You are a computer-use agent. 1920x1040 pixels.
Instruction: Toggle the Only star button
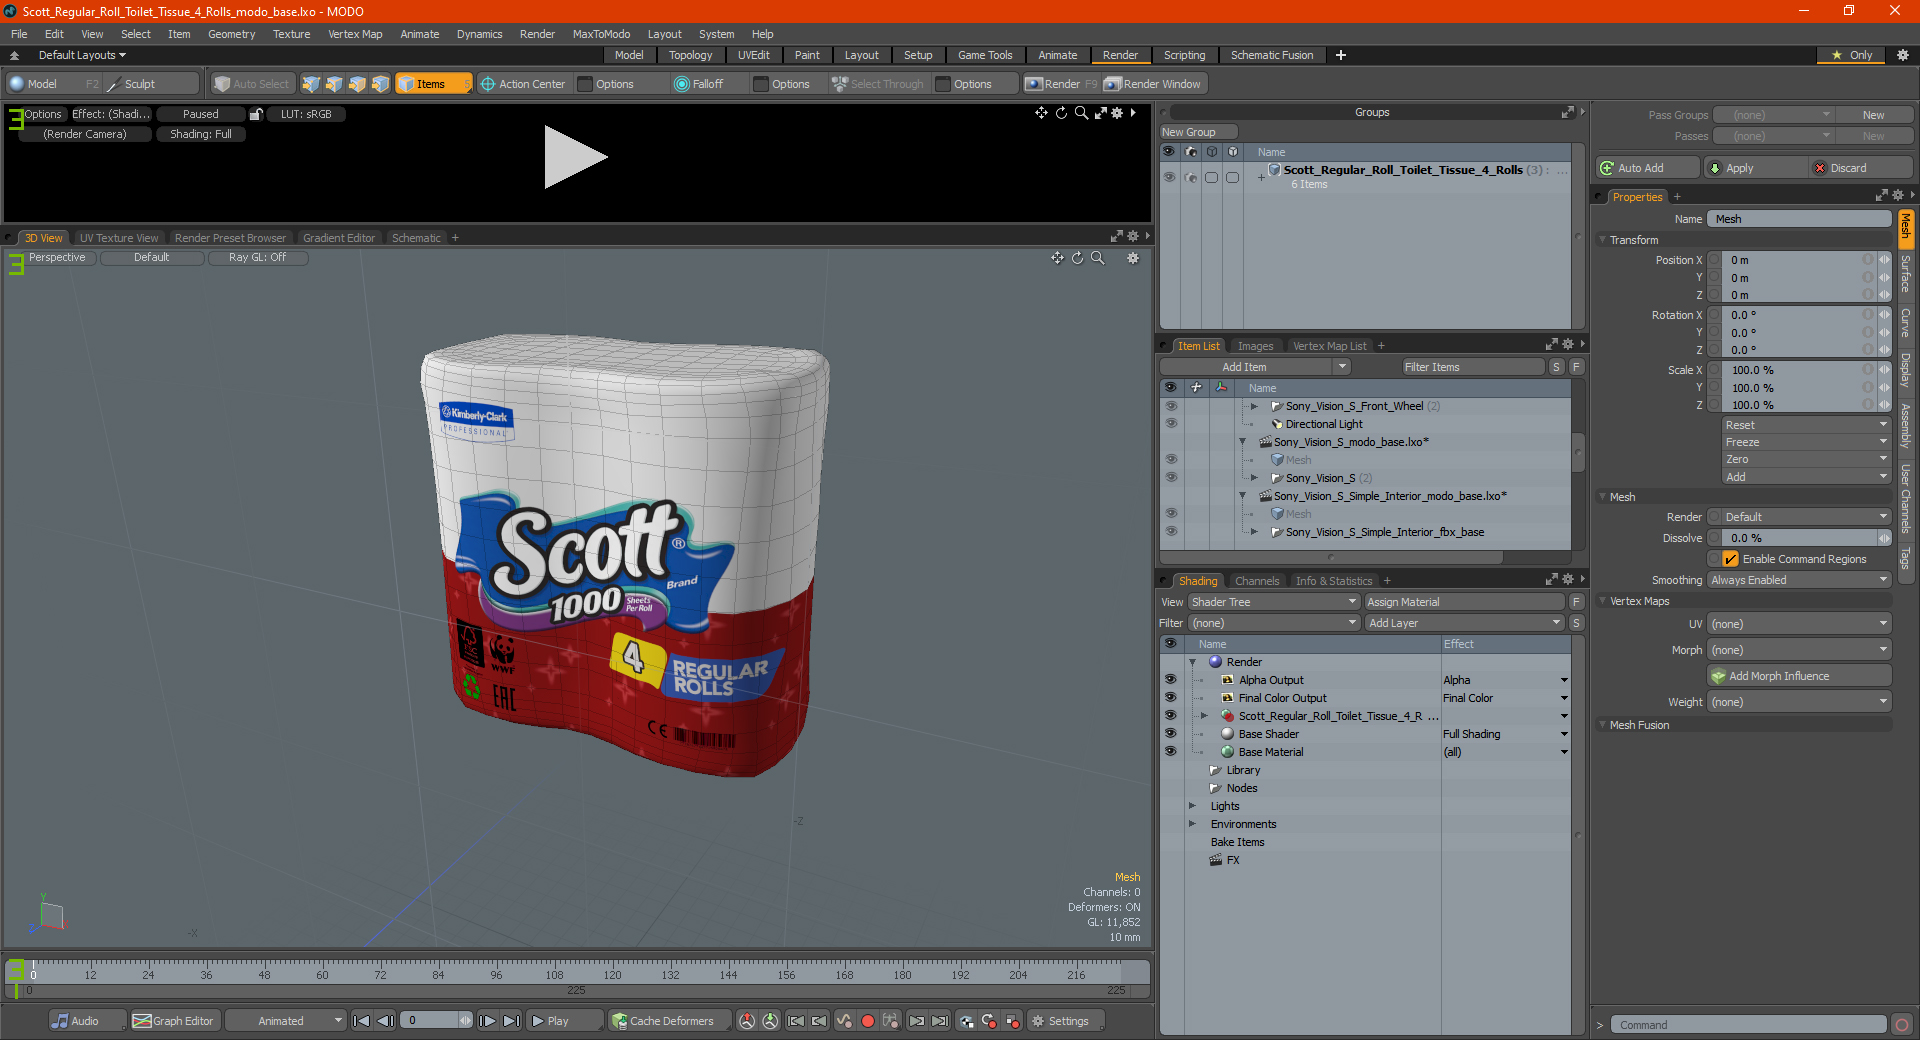click(1852, 55)
